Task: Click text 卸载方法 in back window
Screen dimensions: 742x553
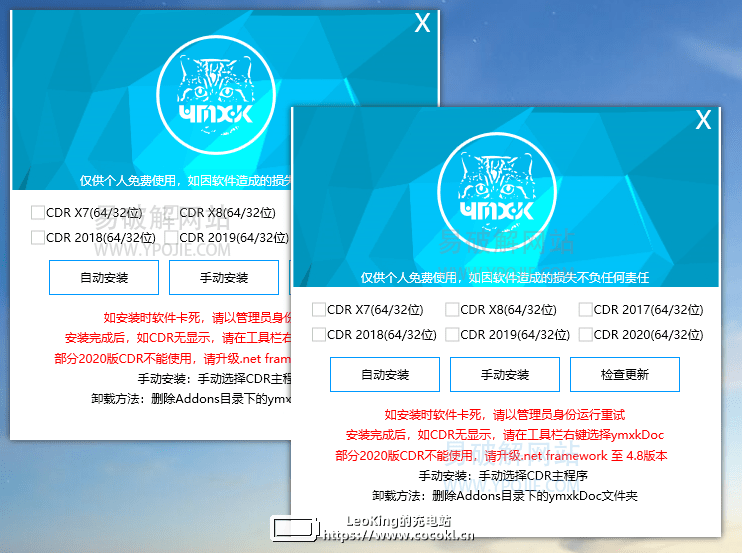Action: [x=191, y=399]
